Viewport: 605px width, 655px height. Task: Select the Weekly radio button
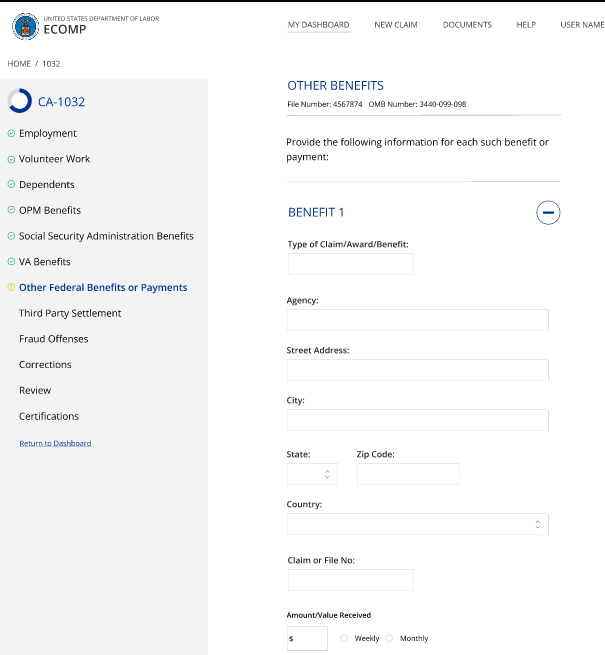pyautogui.click(x=345, y=638)
